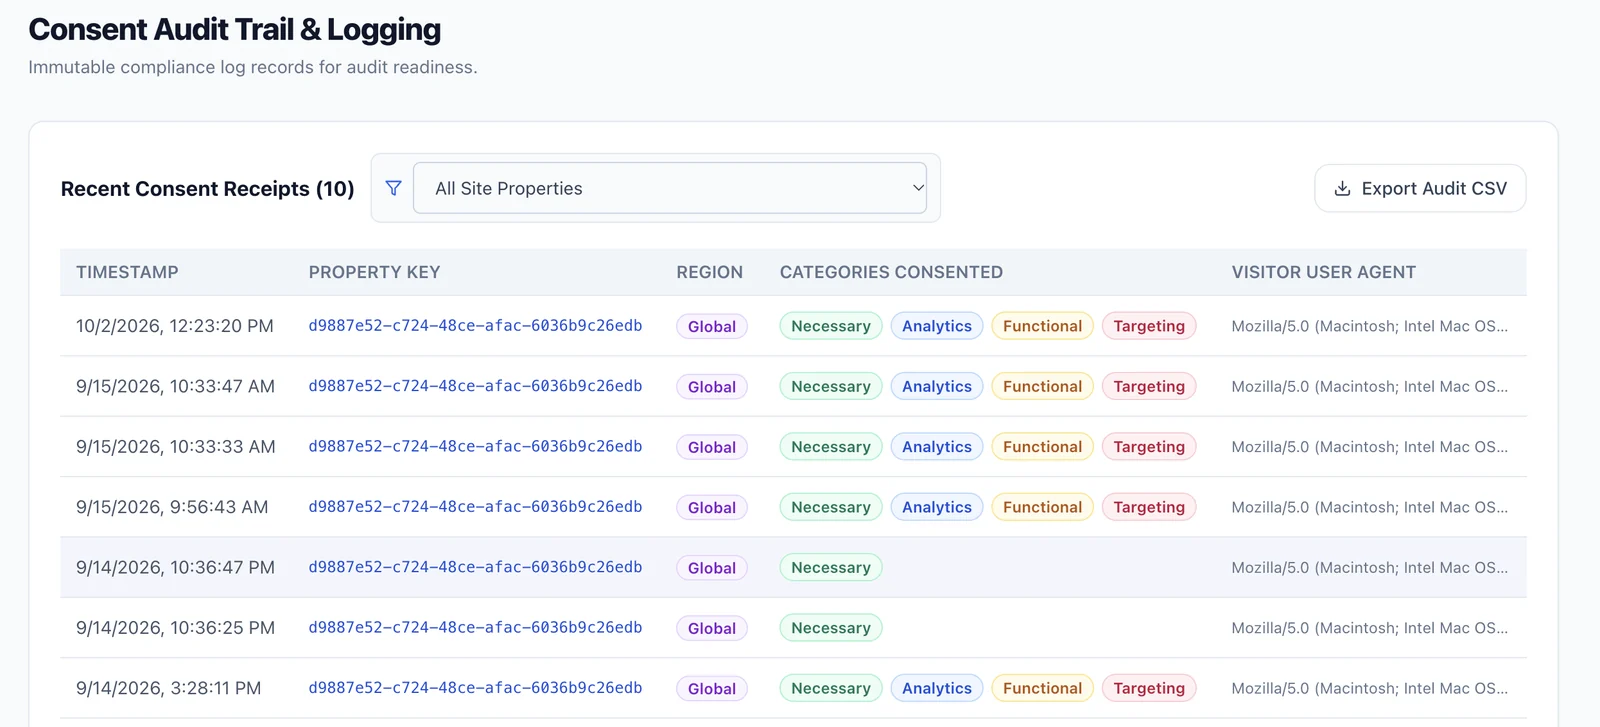Click the REGION column header
1600x727 pixels.
point(710,272)
